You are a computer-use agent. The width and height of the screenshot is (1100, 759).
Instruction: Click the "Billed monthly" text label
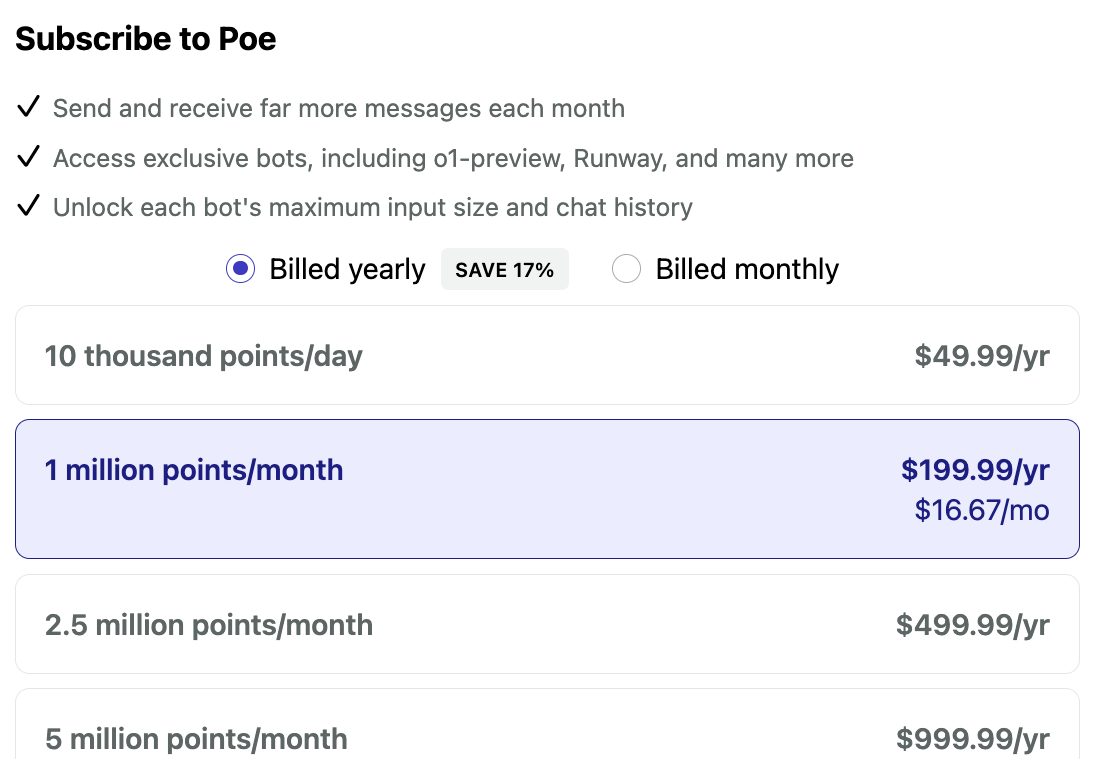point(747,269)
